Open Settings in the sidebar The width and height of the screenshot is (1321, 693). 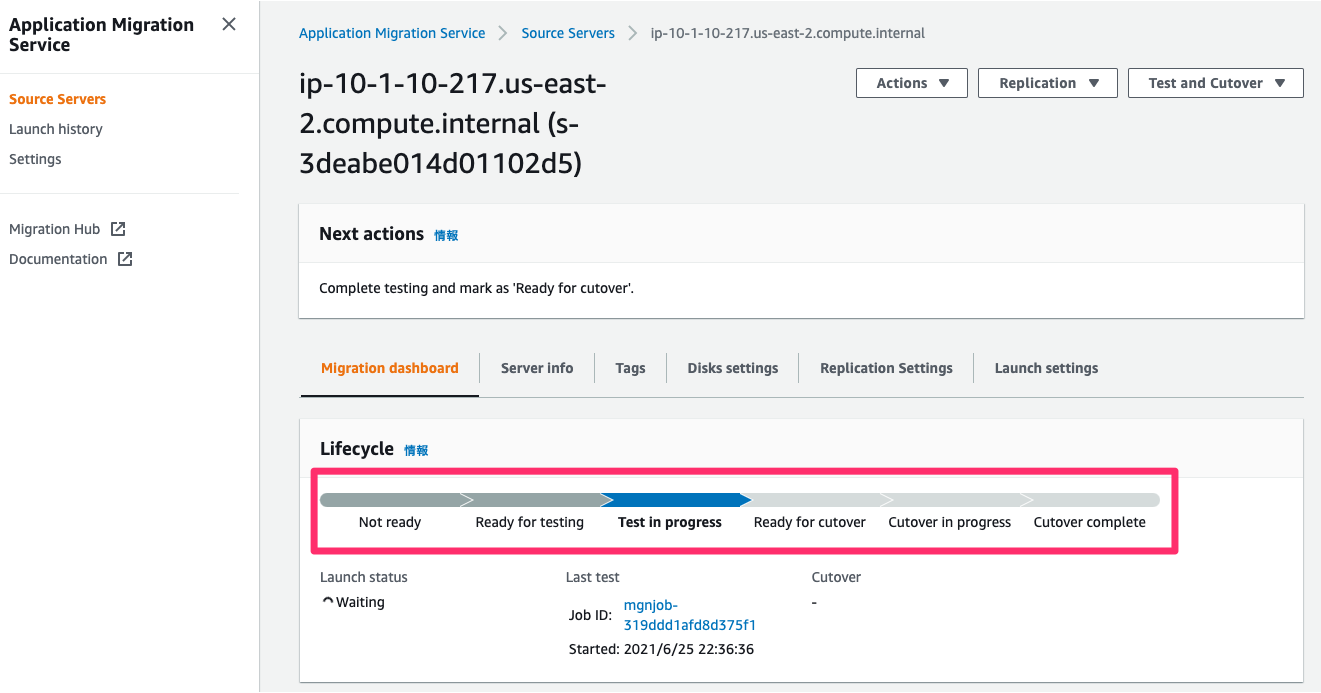click(35, 159)
